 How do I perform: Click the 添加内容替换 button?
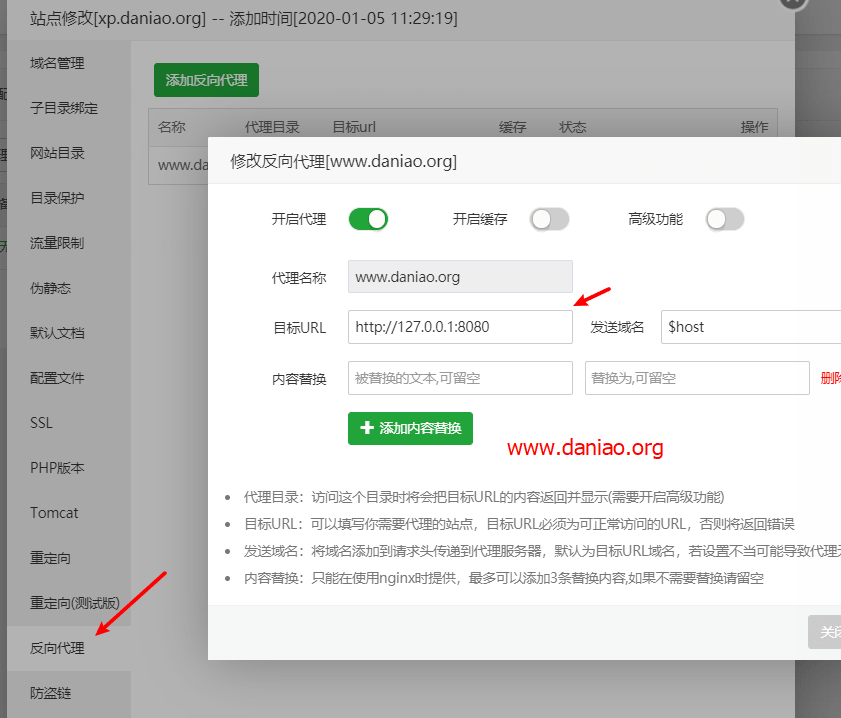(x=410, y=428)
